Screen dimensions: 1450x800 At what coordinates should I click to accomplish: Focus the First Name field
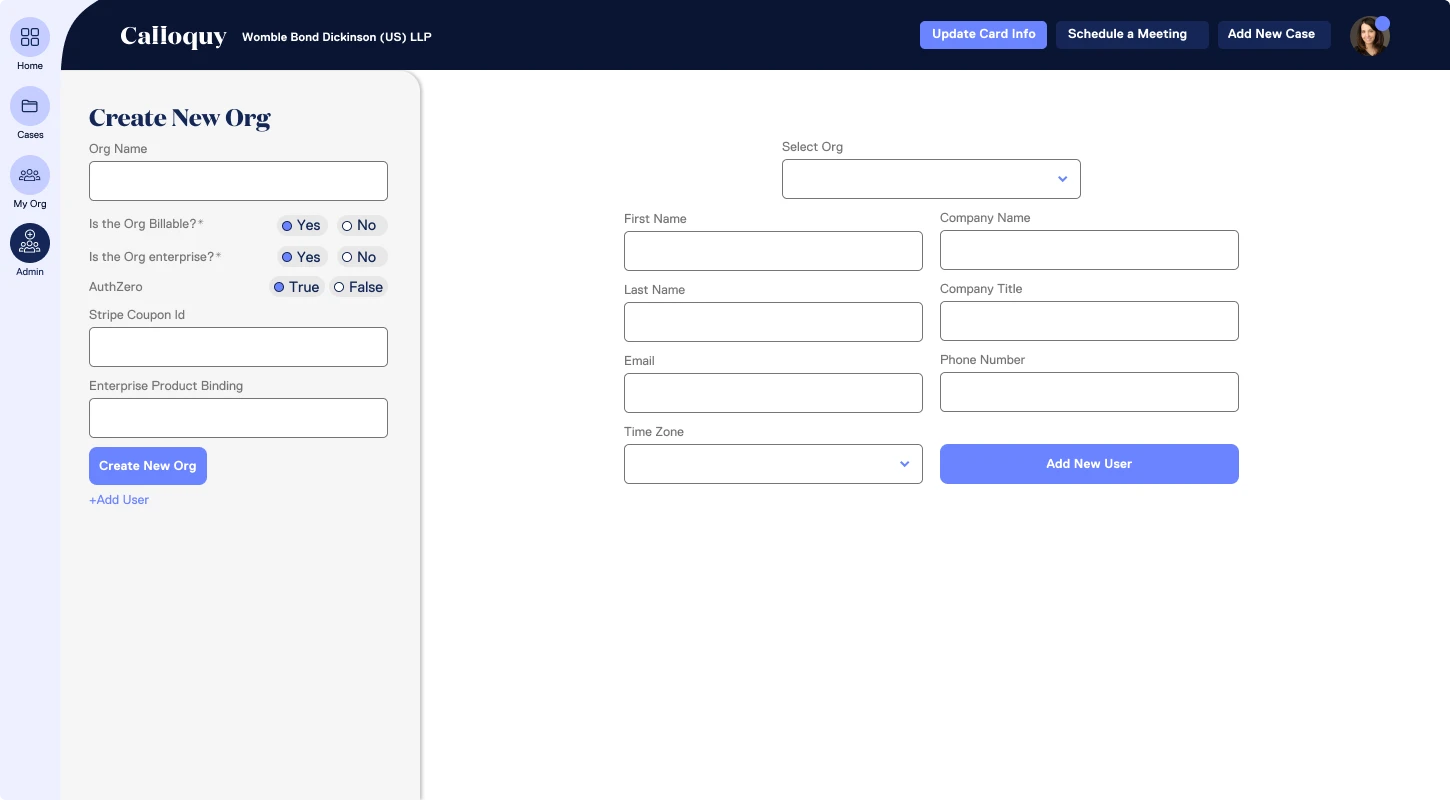pyautogui.click(x=773, y=251)
